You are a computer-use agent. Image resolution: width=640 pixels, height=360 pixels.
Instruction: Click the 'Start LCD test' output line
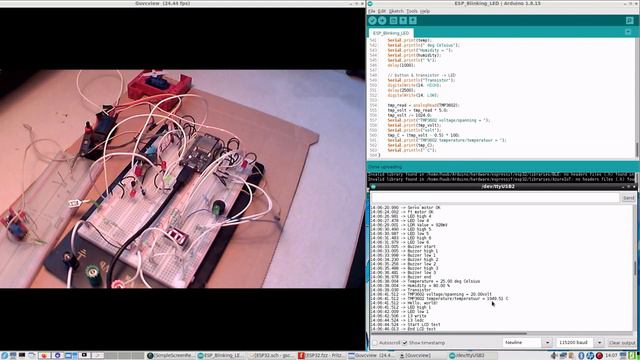(x=424, y=324)
